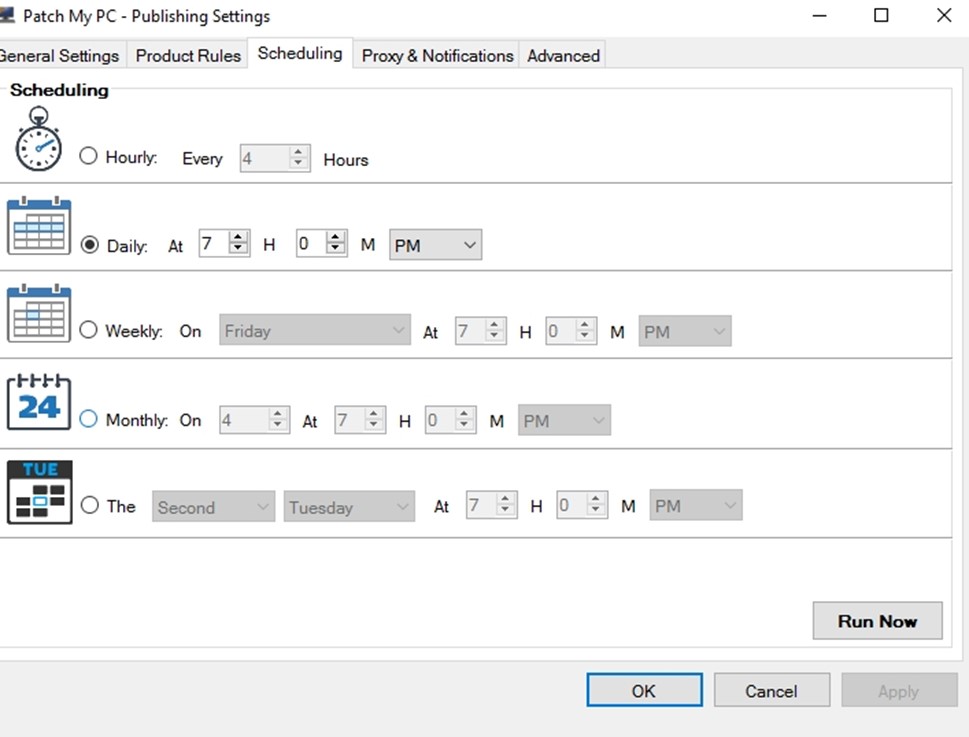
Task: Increase the Hourly interval value
Action: tap(298, 152)
